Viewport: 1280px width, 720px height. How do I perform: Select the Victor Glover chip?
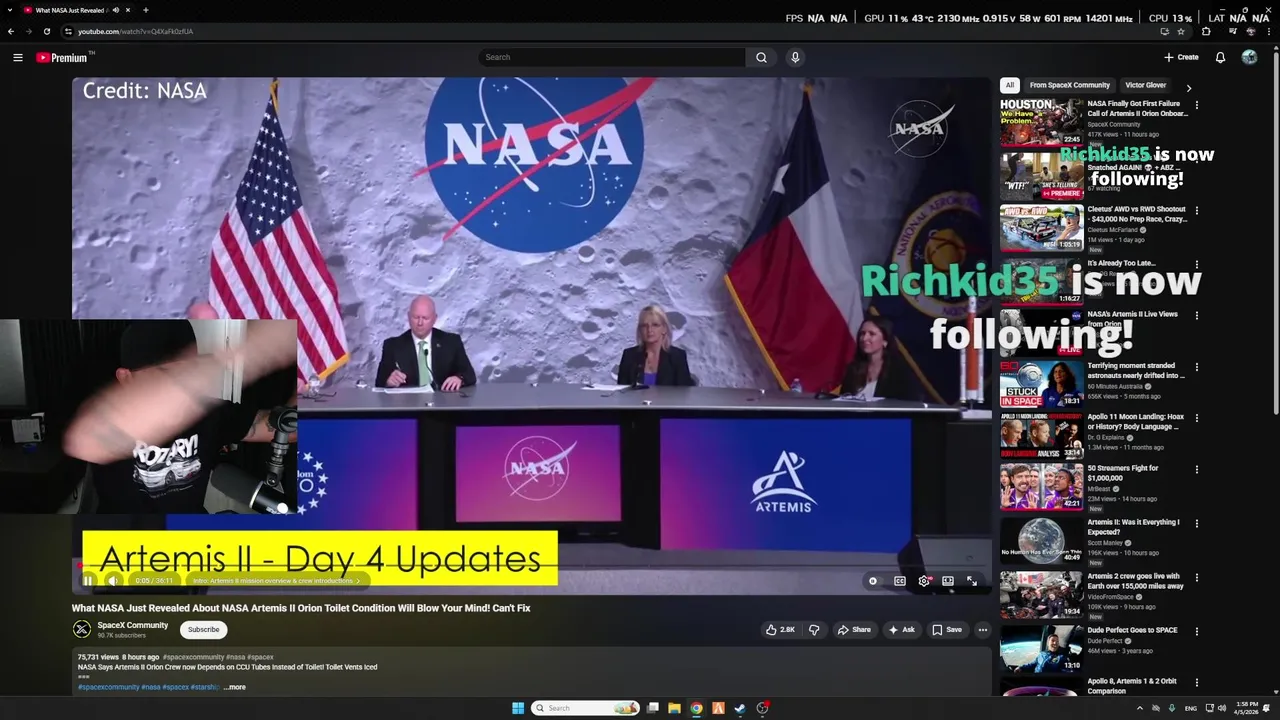(x=1145, y=85)
